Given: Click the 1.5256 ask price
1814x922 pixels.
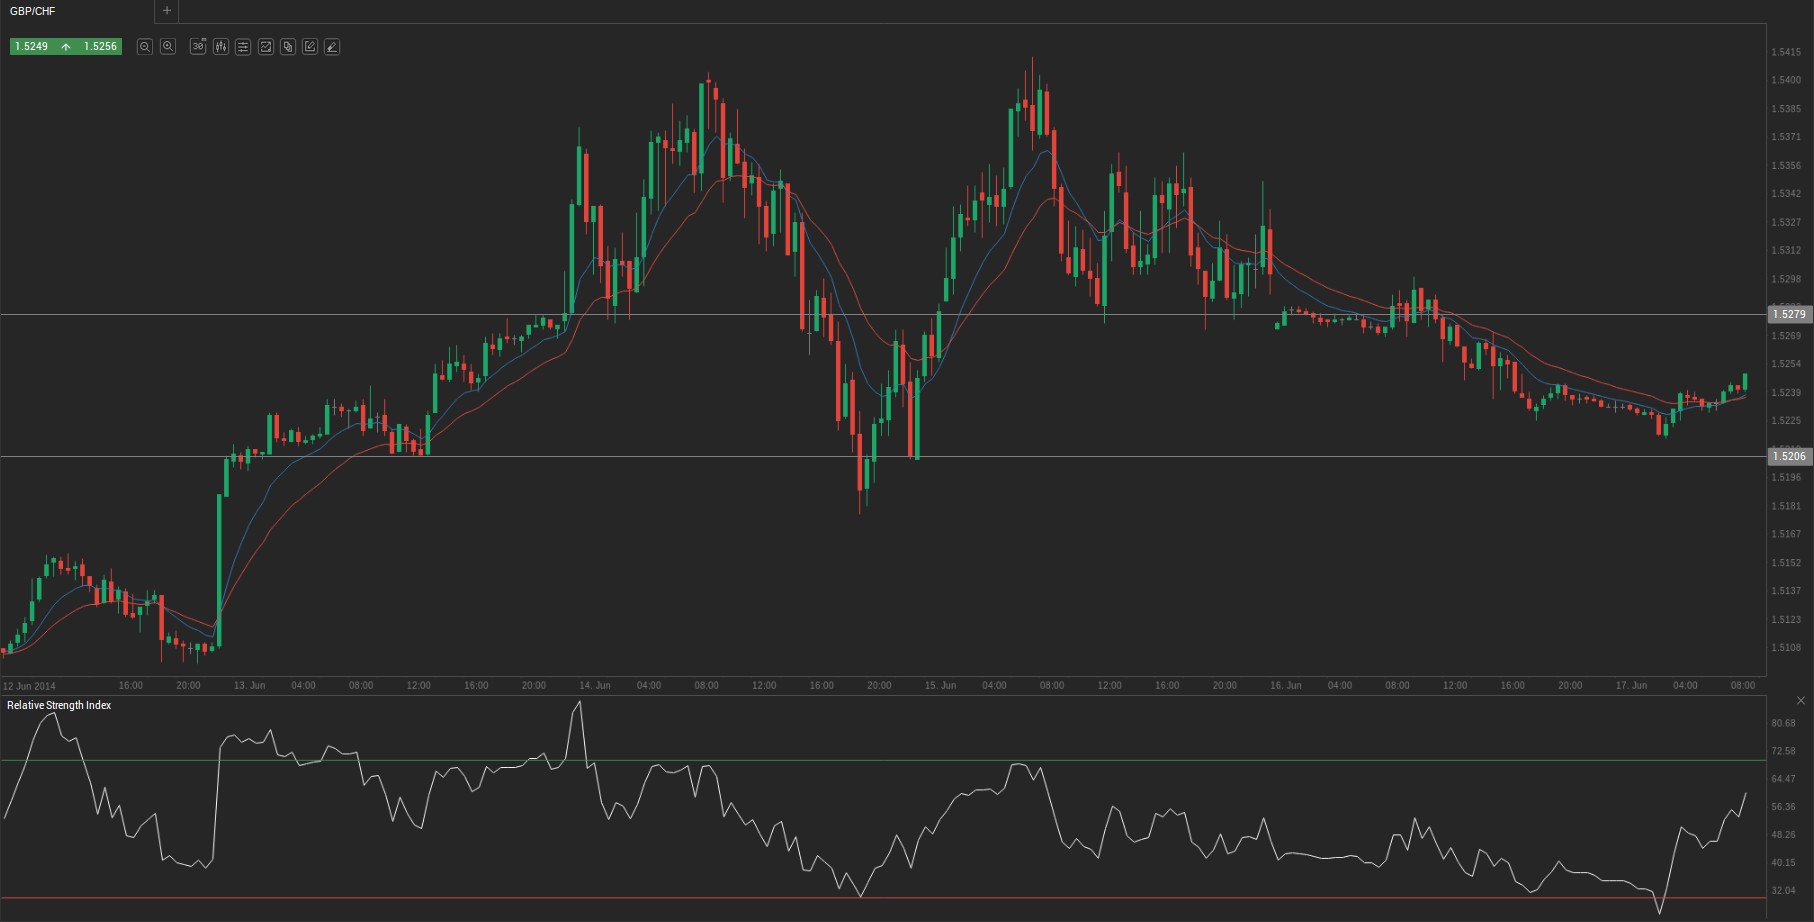Looking at the screenshot, I should point(100,47).
